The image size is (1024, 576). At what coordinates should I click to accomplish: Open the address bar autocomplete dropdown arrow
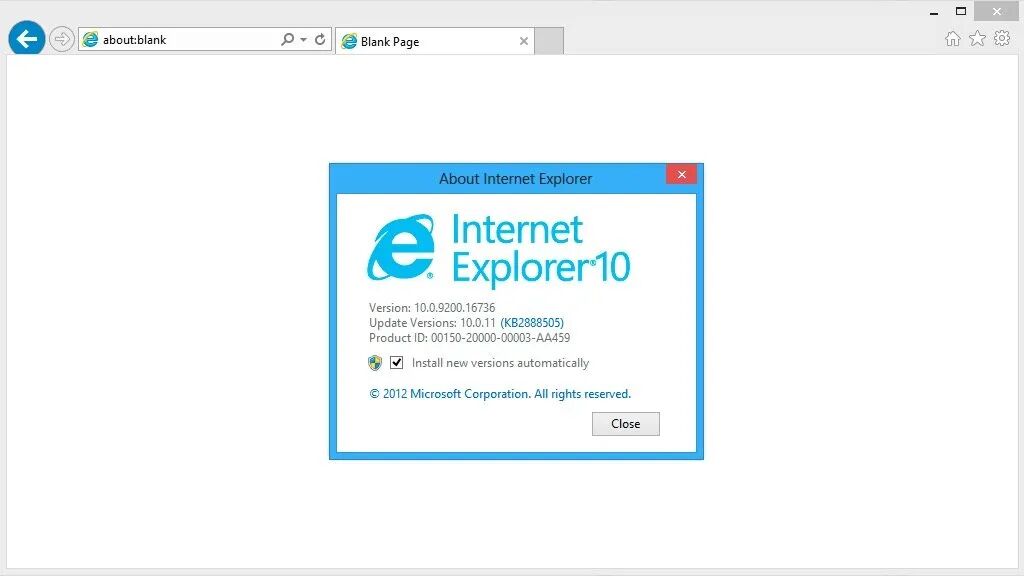(x=304, y=39)
